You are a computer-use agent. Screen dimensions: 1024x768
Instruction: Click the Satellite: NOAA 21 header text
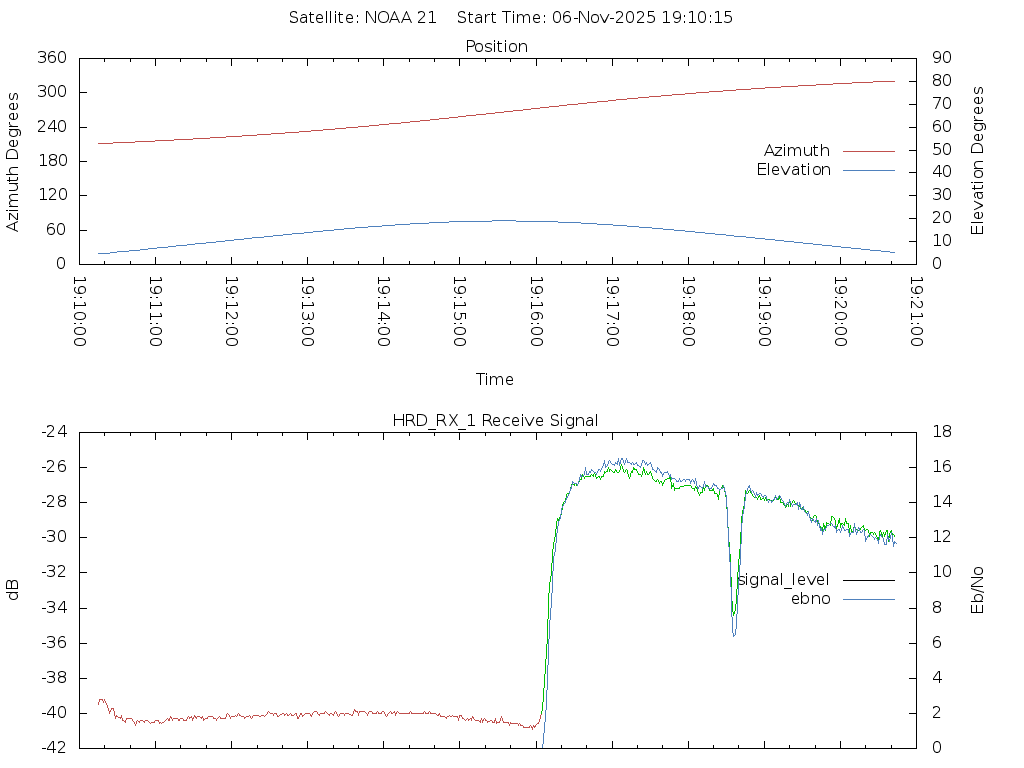coord(362,18)
